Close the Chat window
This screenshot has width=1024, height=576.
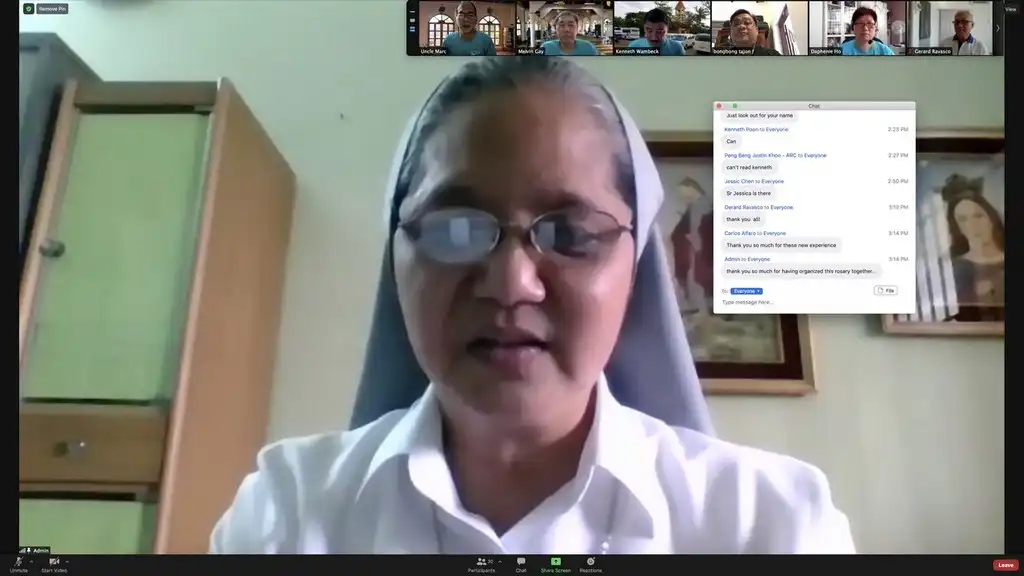coord(719,106)
